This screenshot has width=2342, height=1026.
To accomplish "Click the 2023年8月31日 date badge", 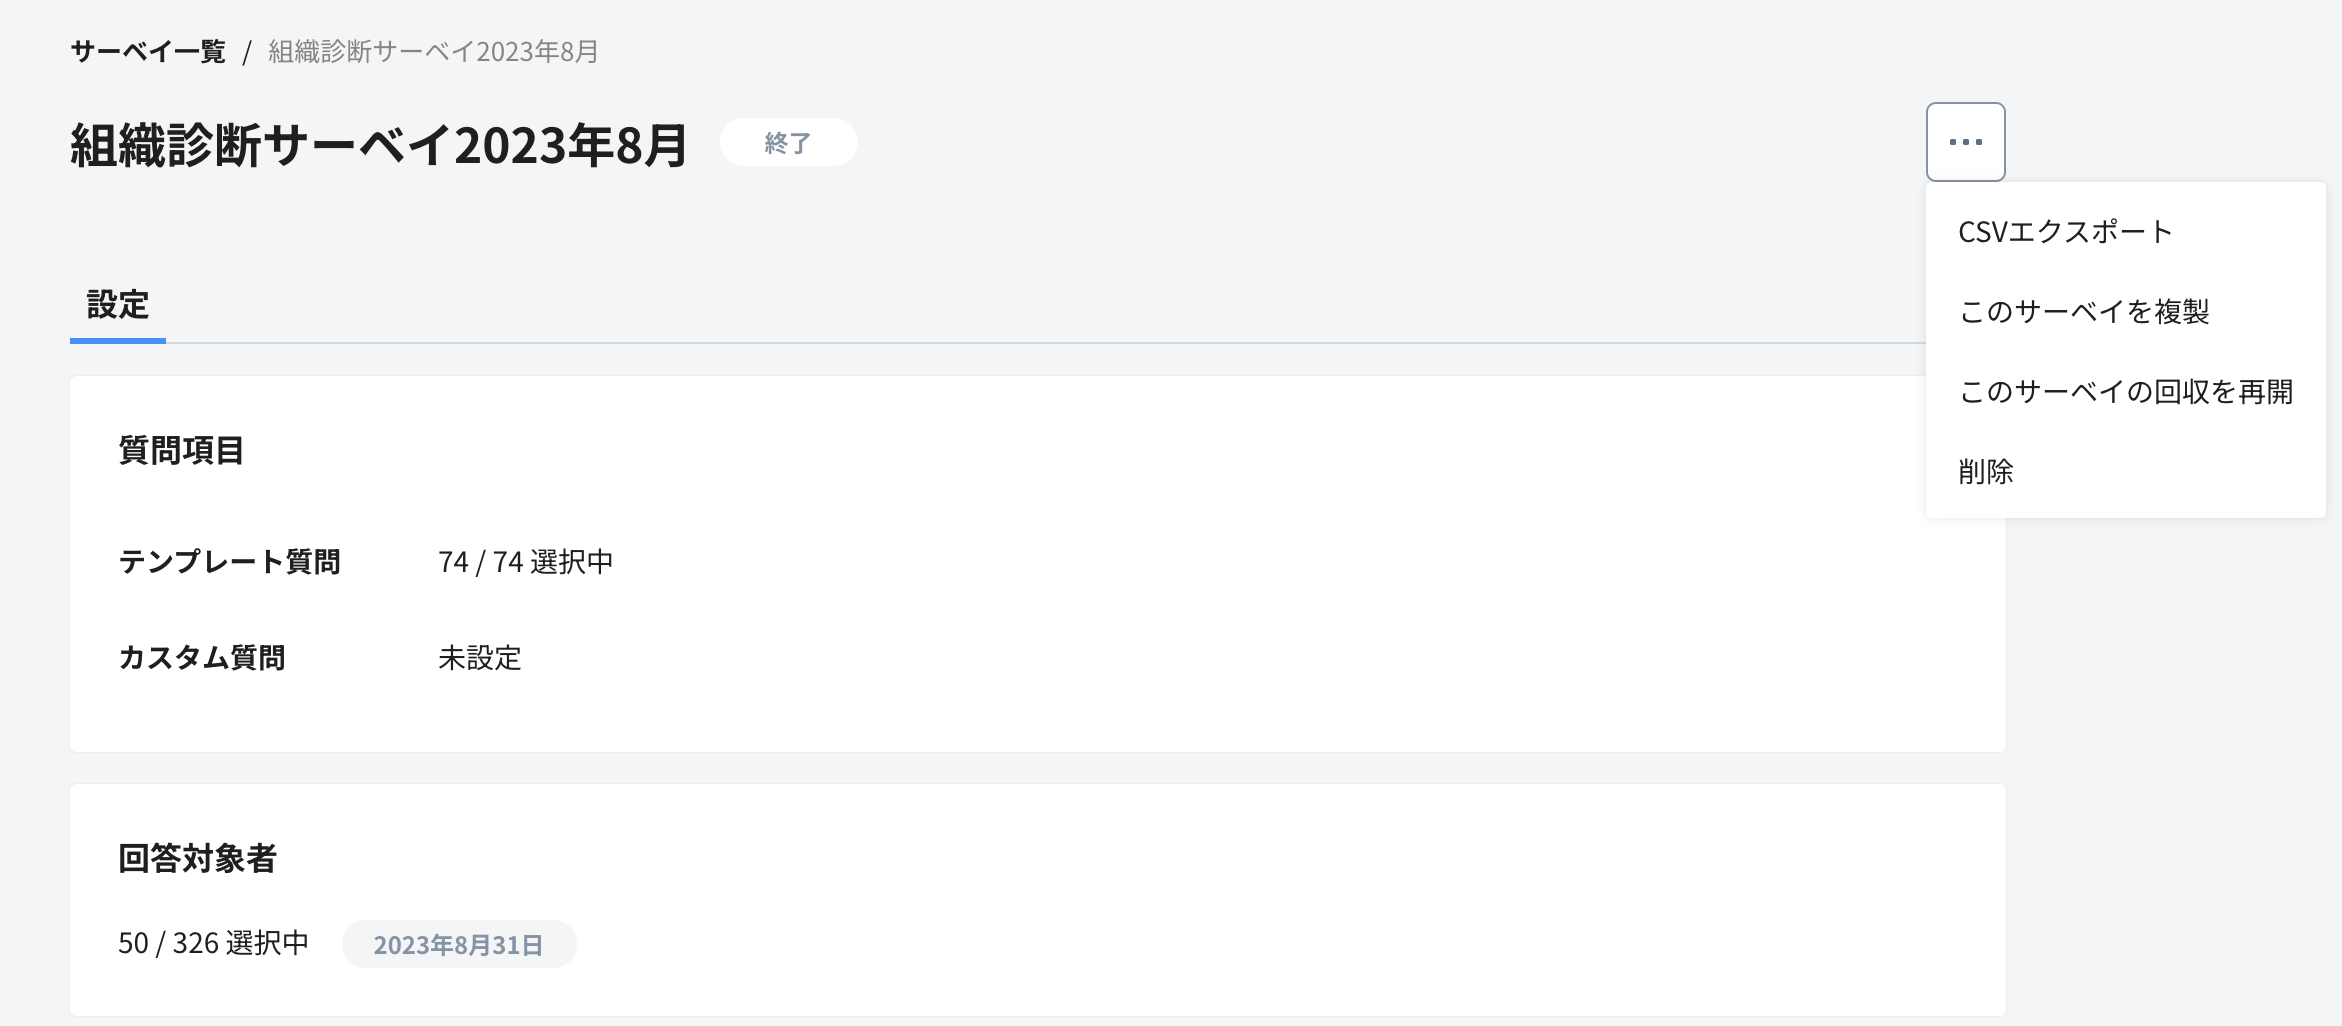I will 458,945.
